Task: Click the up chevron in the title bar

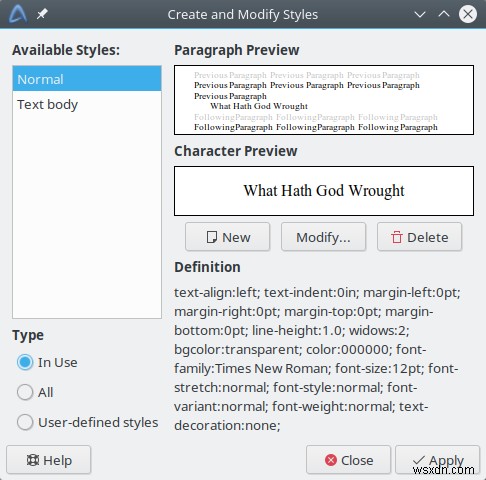Action: 444,14
